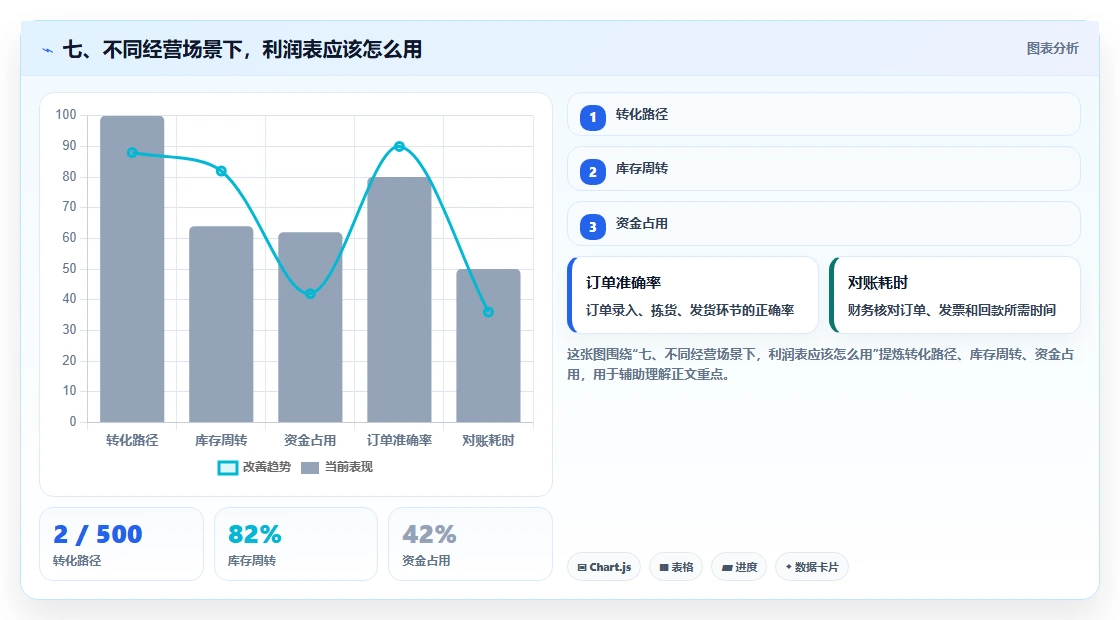Screen dimensions: 1120x620
Task: Click the 2 / 500 转化路径 stat card
Action: click(121, 544)
